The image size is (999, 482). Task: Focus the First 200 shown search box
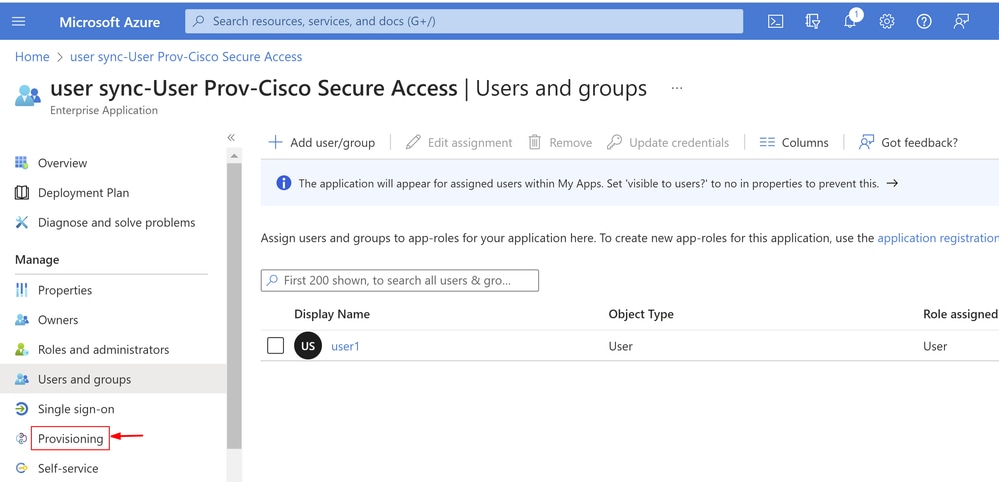(x=399, y=280)
